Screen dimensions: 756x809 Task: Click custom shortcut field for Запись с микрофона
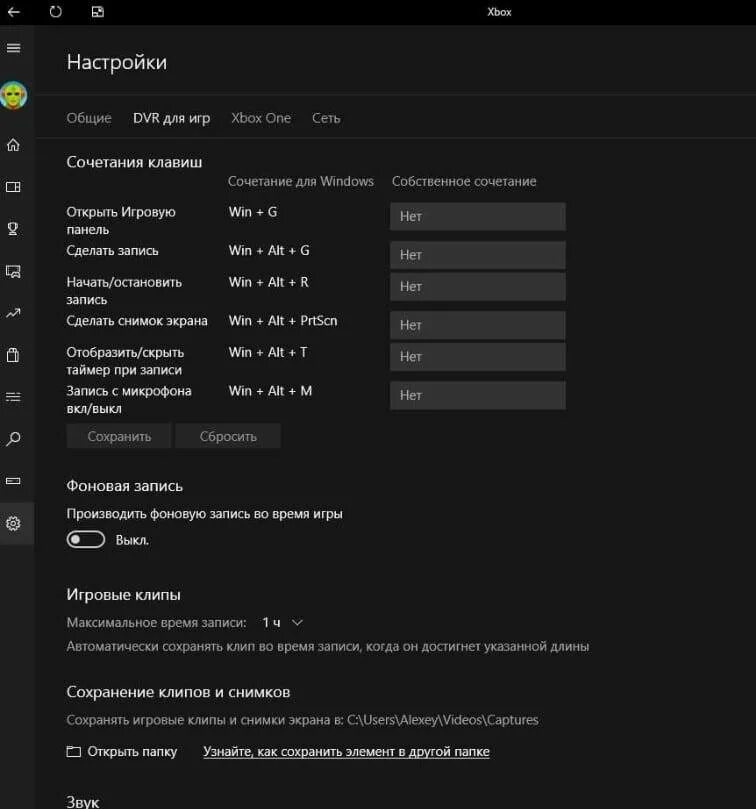pos(478,395)
